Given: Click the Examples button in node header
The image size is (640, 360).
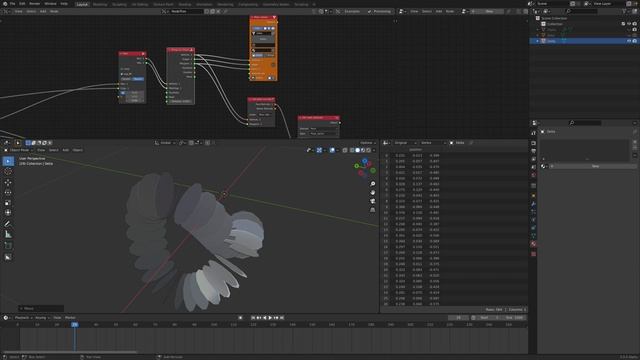Looking at the screenshot, I should [x=351, y=11].
